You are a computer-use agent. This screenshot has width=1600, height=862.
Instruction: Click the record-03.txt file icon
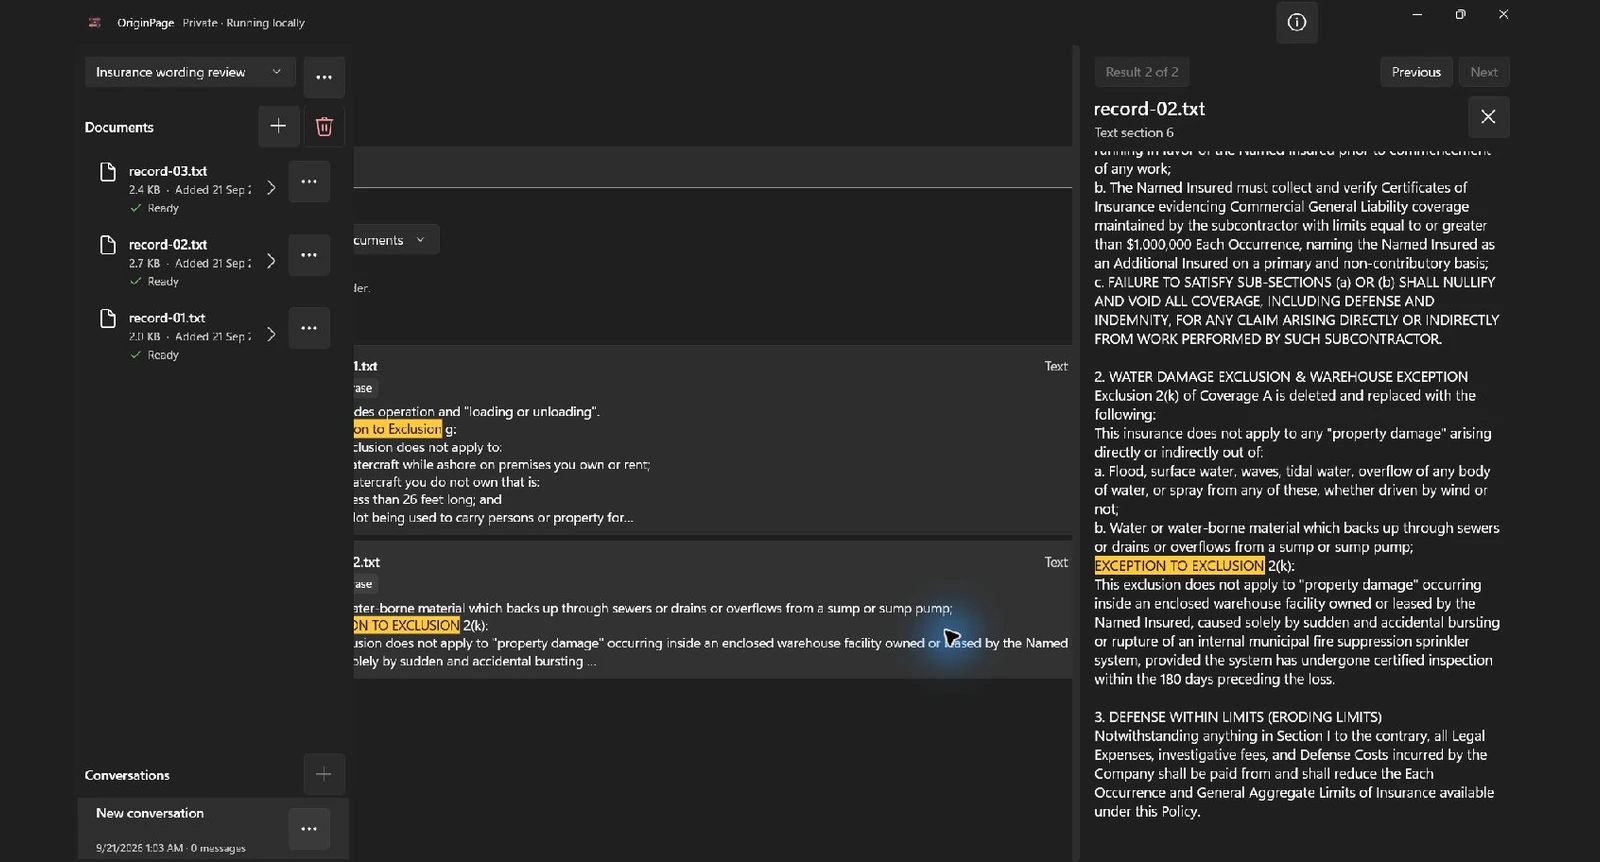click(x=108, y=172)
